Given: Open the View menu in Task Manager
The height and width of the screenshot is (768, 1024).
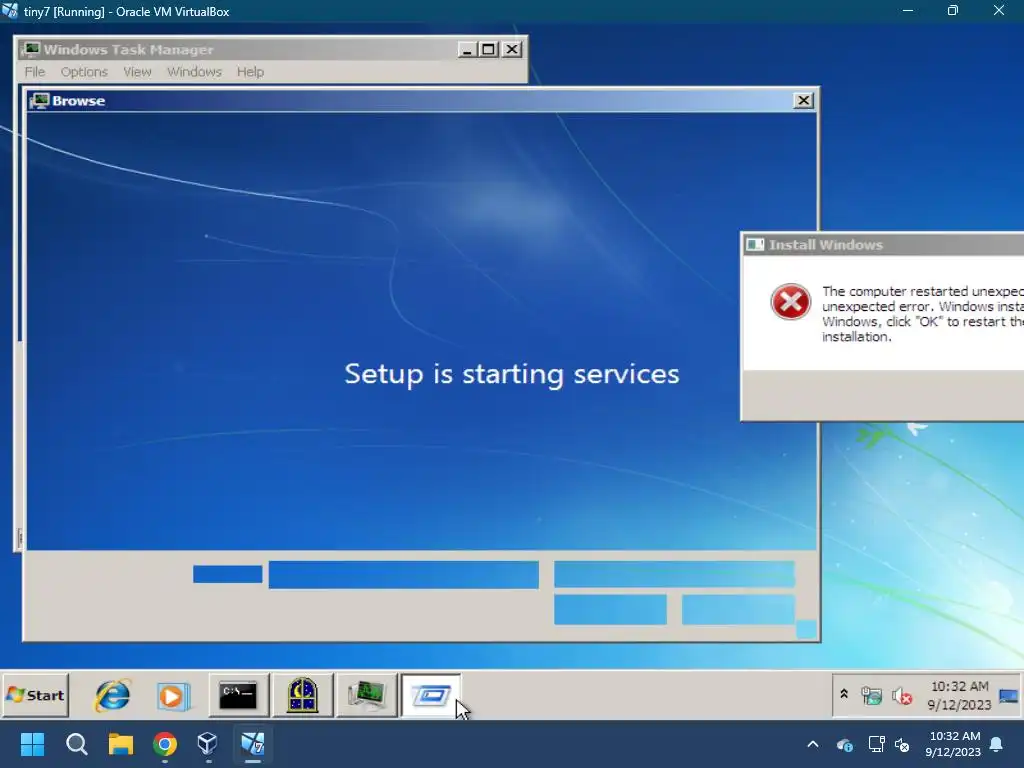Looking at the screenshot, I should click(137, 72).
